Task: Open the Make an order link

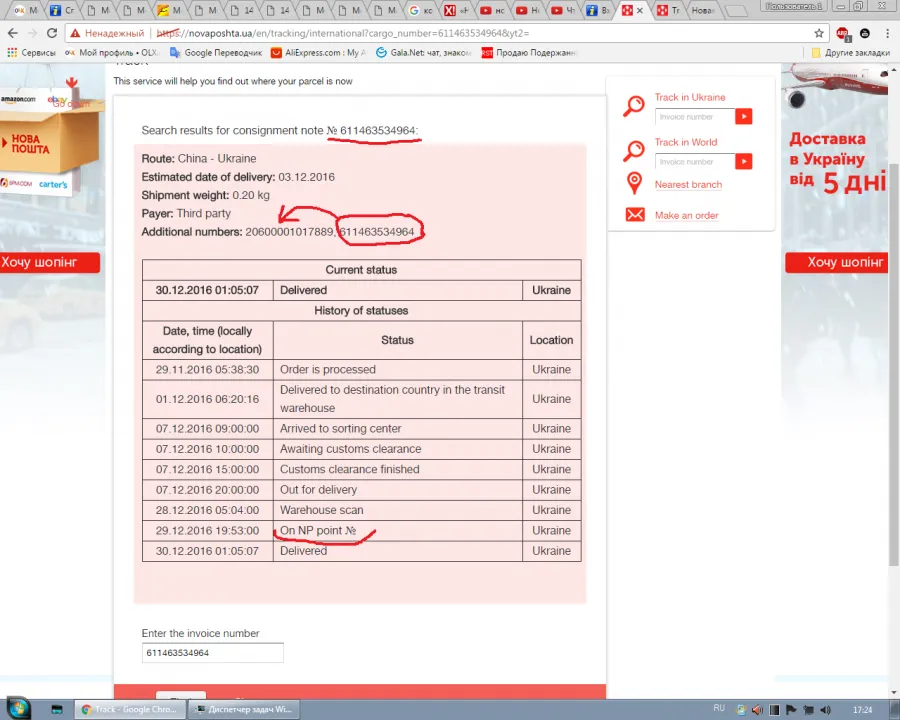Action: (686, 215)
